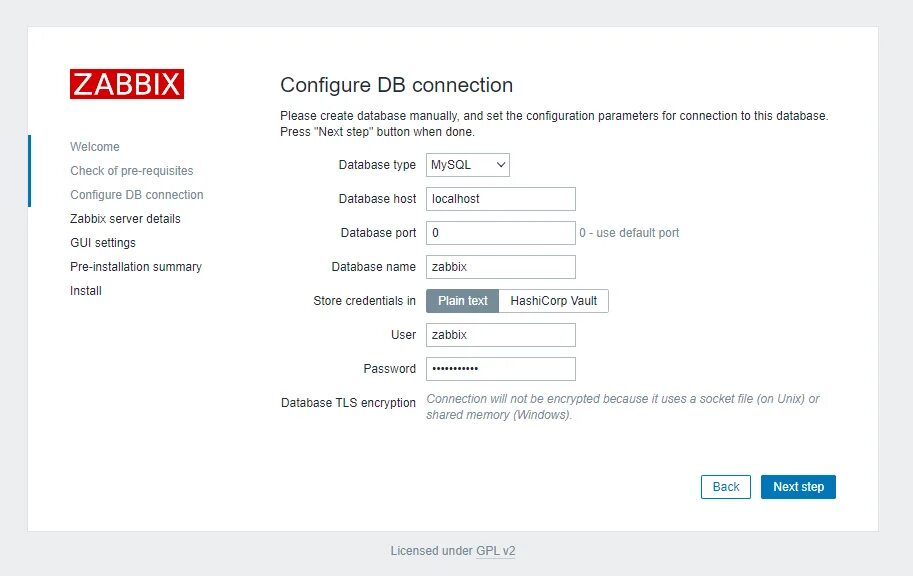Focus the Database port input
Image resolution: width=913 pixels, height=576 pixels.
point(501,233)
